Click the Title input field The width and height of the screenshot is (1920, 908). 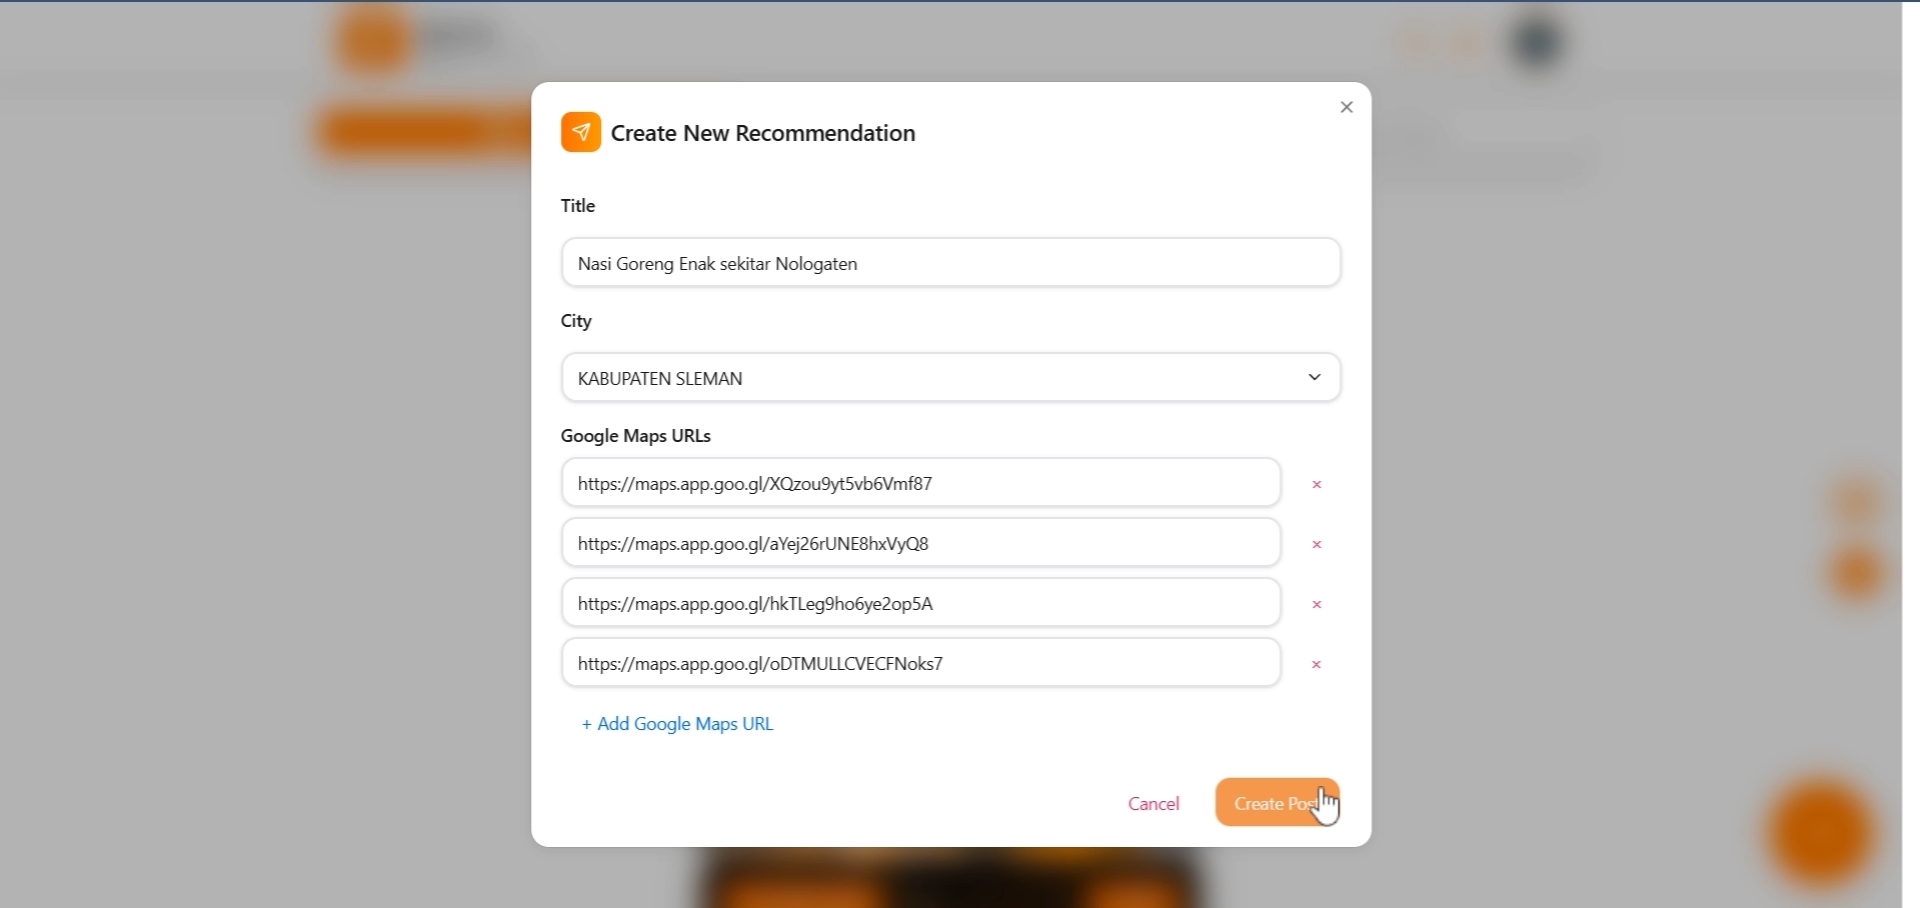click(951, 263)
